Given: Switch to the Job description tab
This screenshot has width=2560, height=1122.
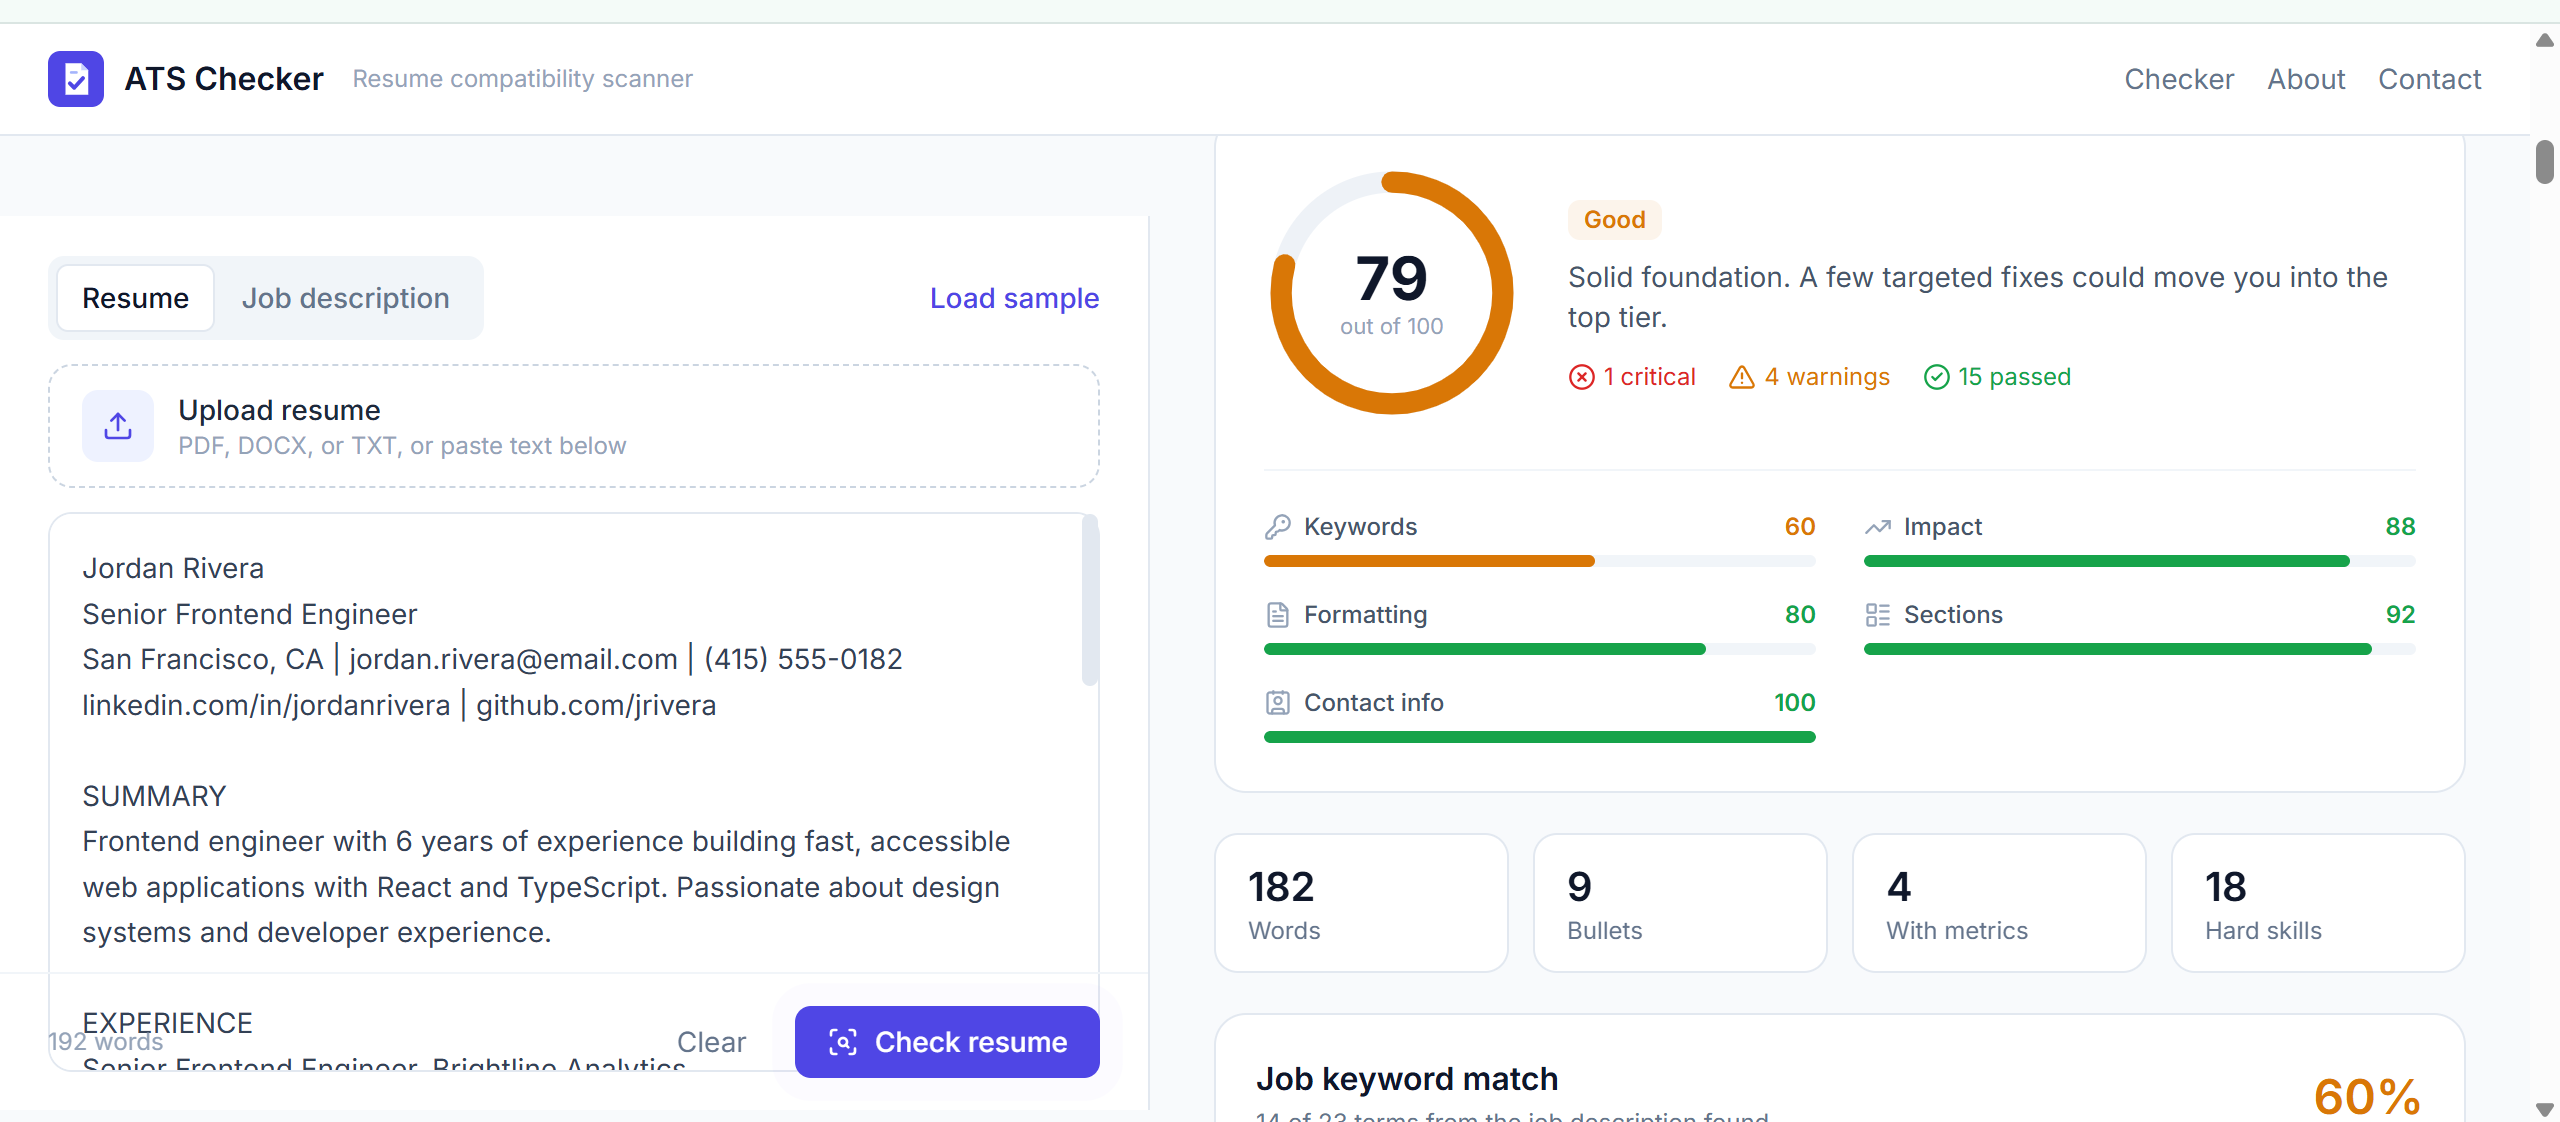Looking at the screenshot, I should (x=346, y=298).
